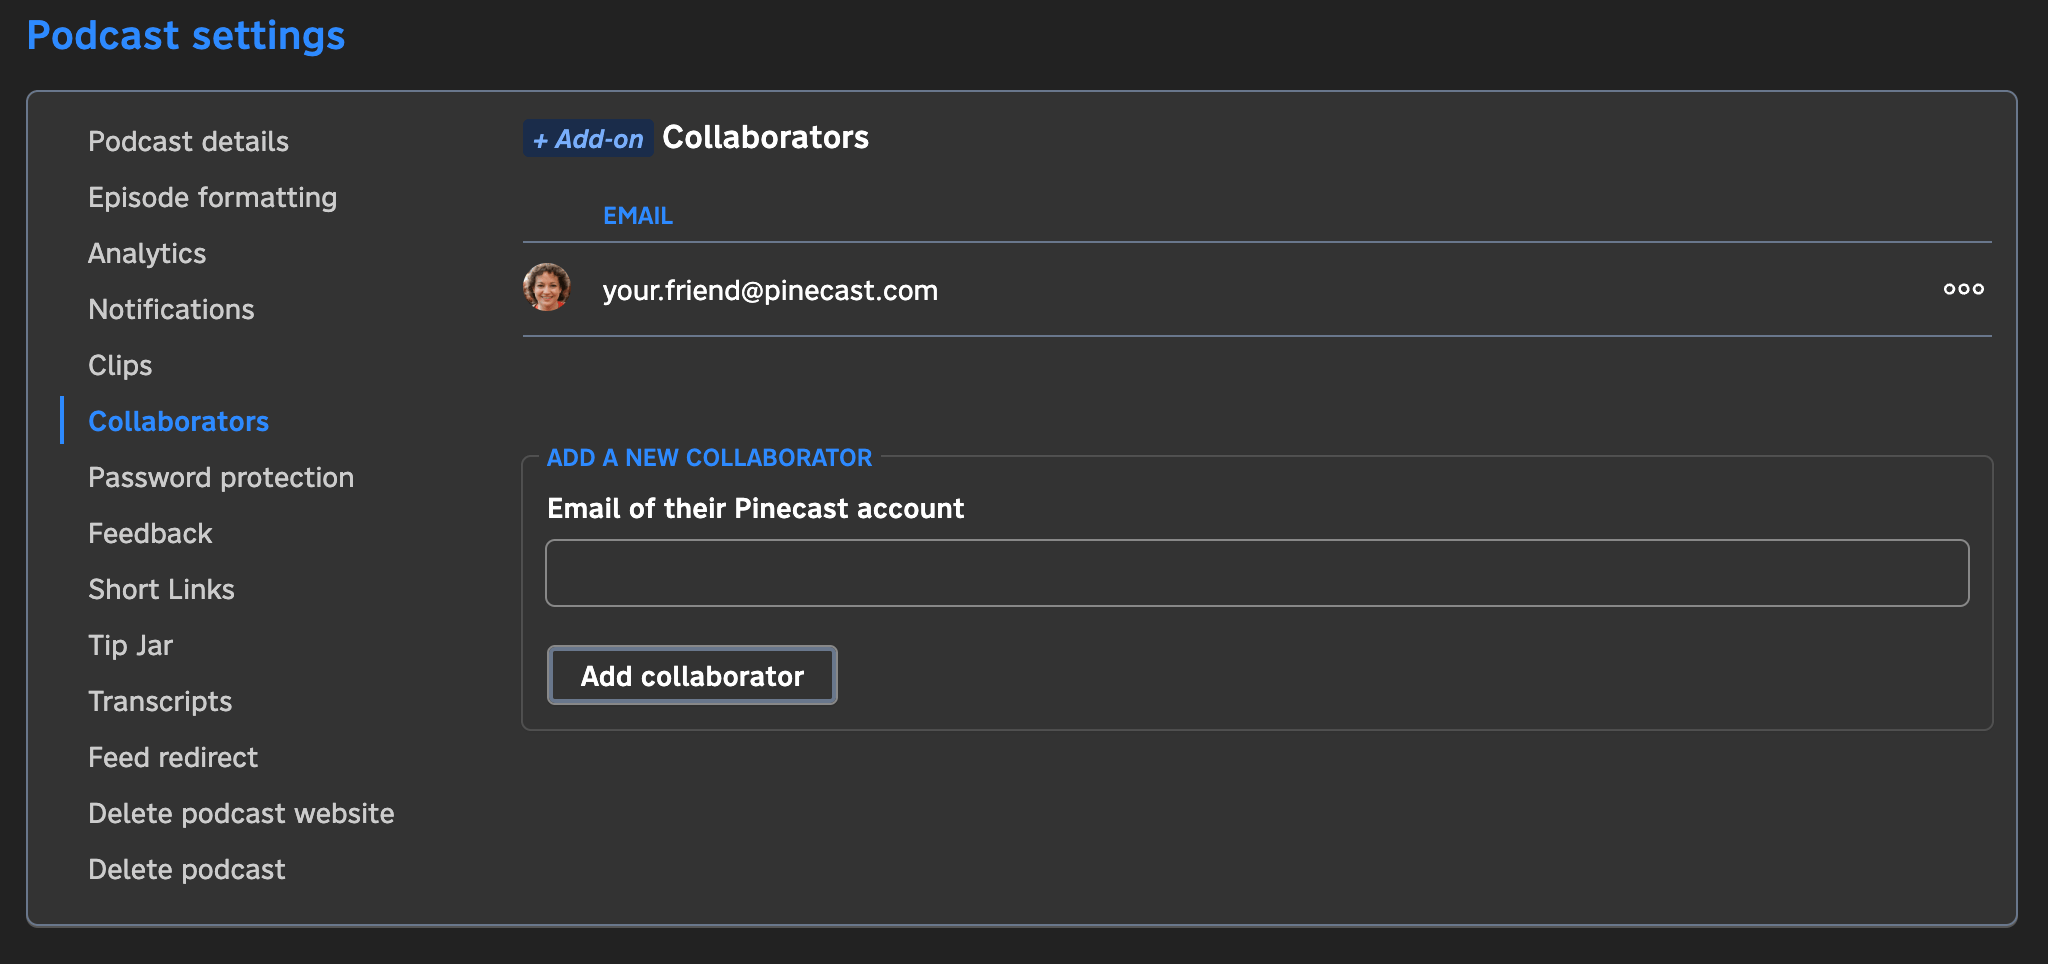
Task: Select the Collaborators sidebar item
Action: click(179, 421)
